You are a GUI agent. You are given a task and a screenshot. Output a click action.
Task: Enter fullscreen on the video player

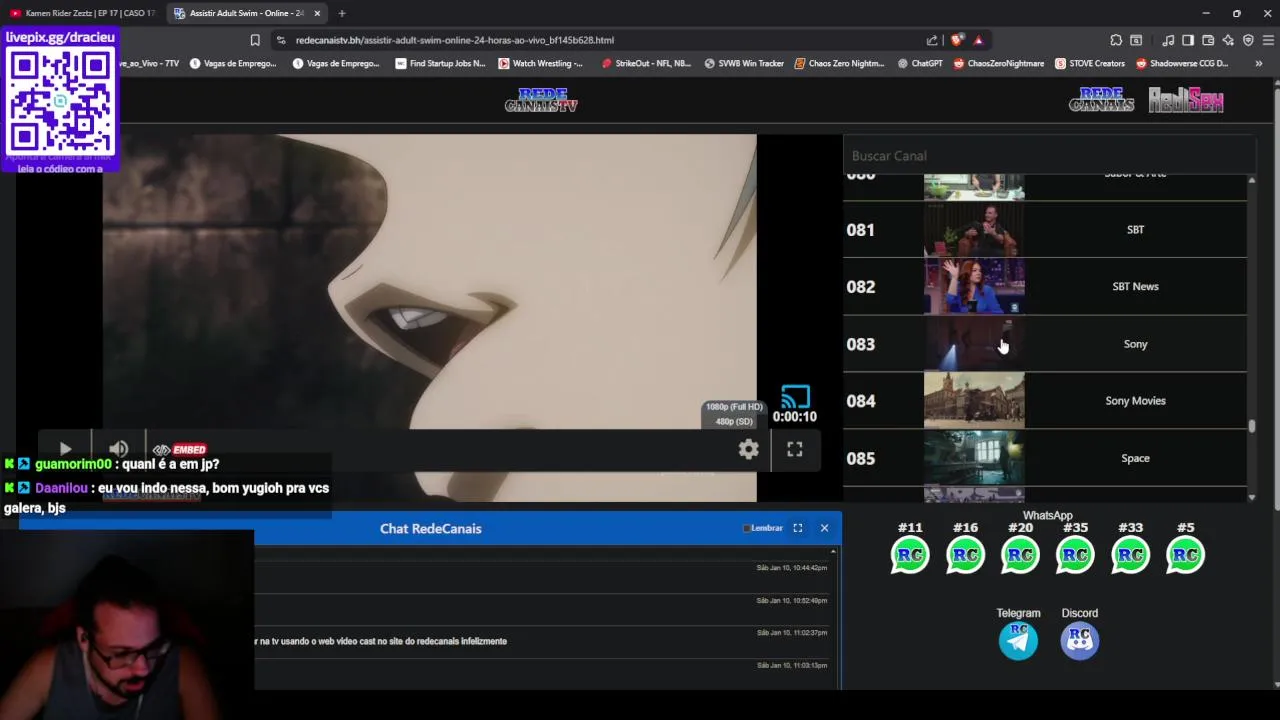pyautogui.click(x=795, y=450)
